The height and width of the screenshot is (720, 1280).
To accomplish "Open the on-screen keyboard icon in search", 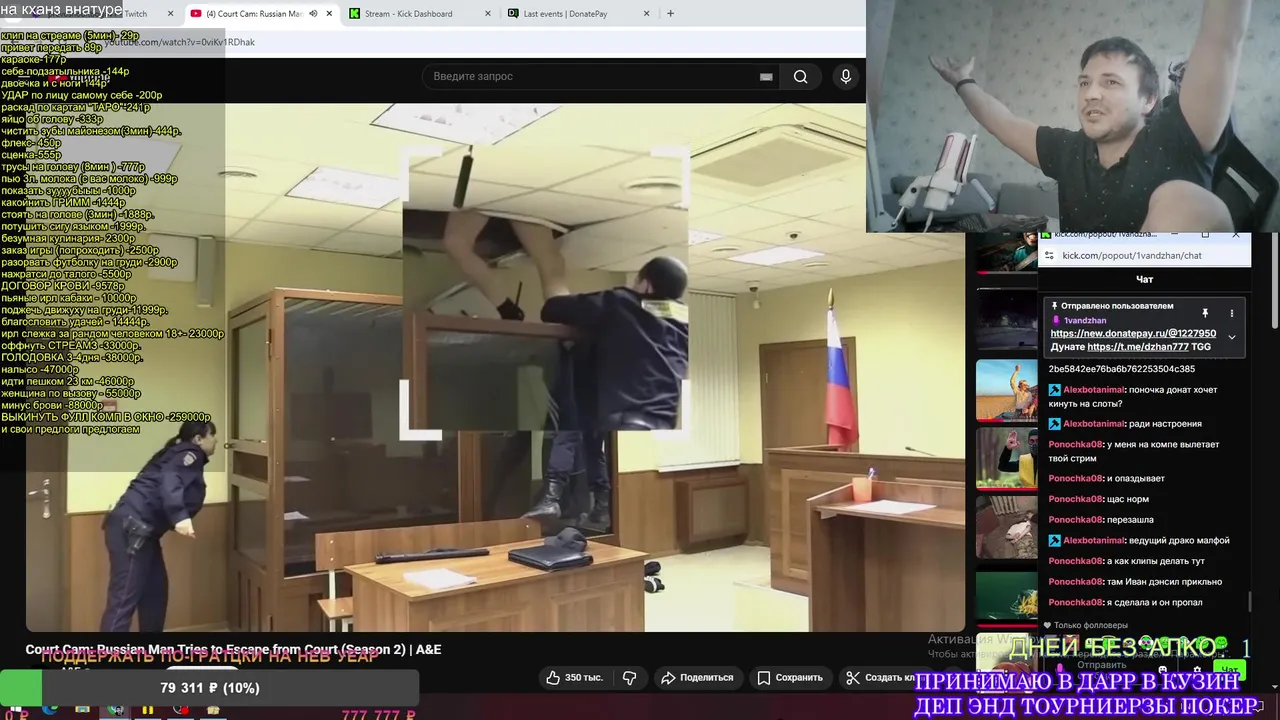I will [x=766, y=76].
